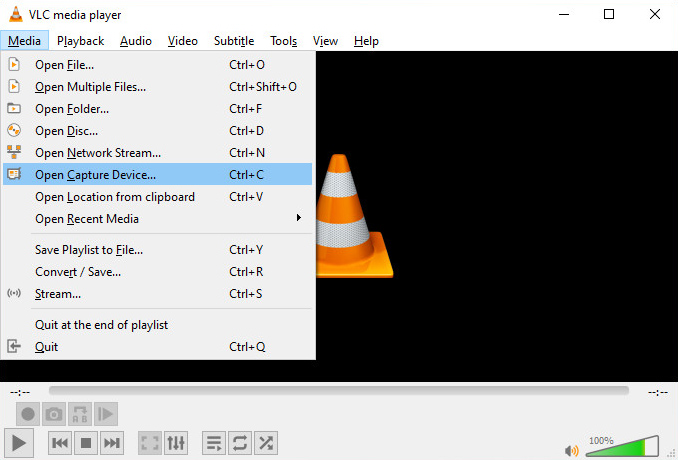Adjust the volume slider at 100%
This screenshot has height=460, width=678.
click(x=622, y=446)
